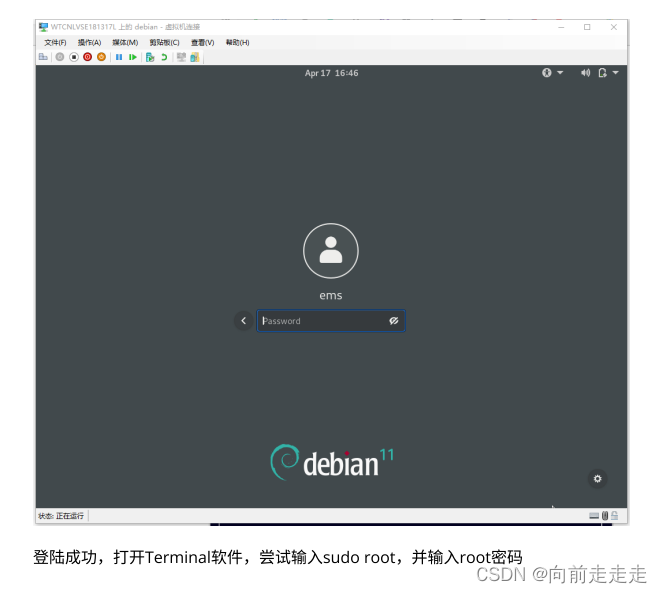
Task: Click the Ctrl+Alt+Delete toolbar icon
Action: click(43, 57)
